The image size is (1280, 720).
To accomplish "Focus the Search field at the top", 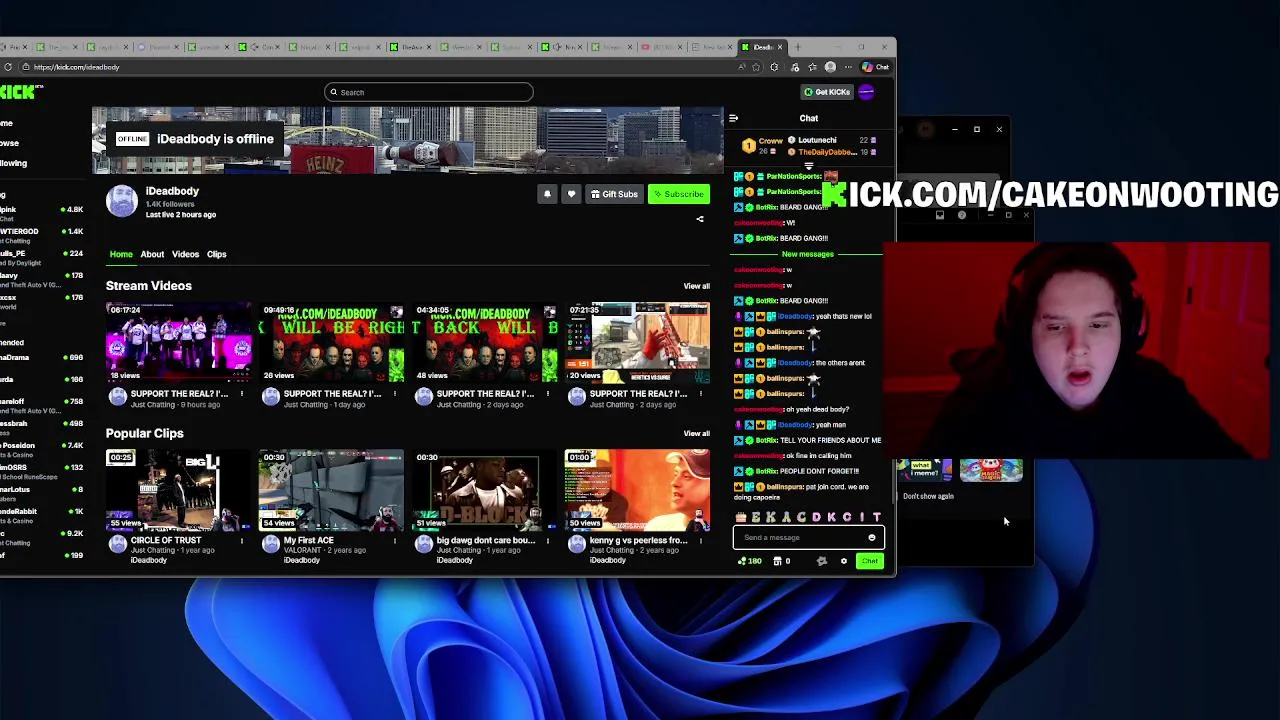I will pos(428,92).
